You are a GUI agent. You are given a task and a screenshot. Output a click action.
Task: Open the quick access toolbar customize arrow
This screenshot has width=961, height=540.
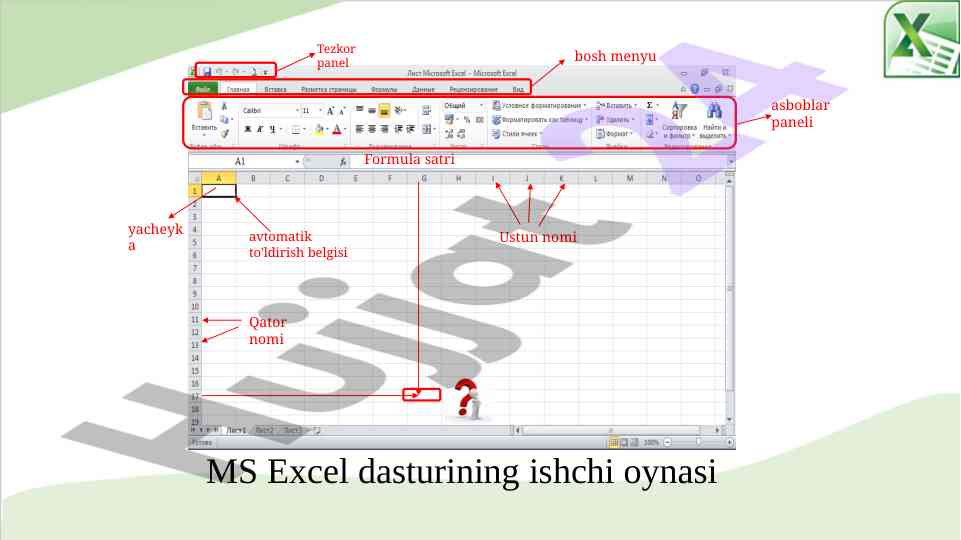point(265,72)
